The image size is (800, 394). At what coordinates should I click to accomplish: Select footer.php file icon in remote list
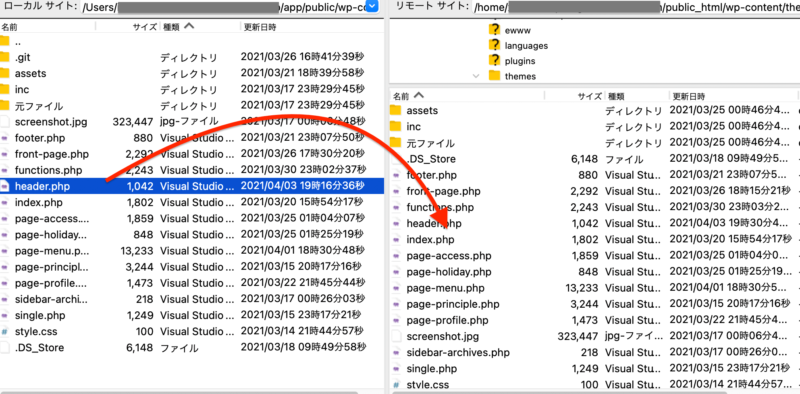click(x=396, y=175)
